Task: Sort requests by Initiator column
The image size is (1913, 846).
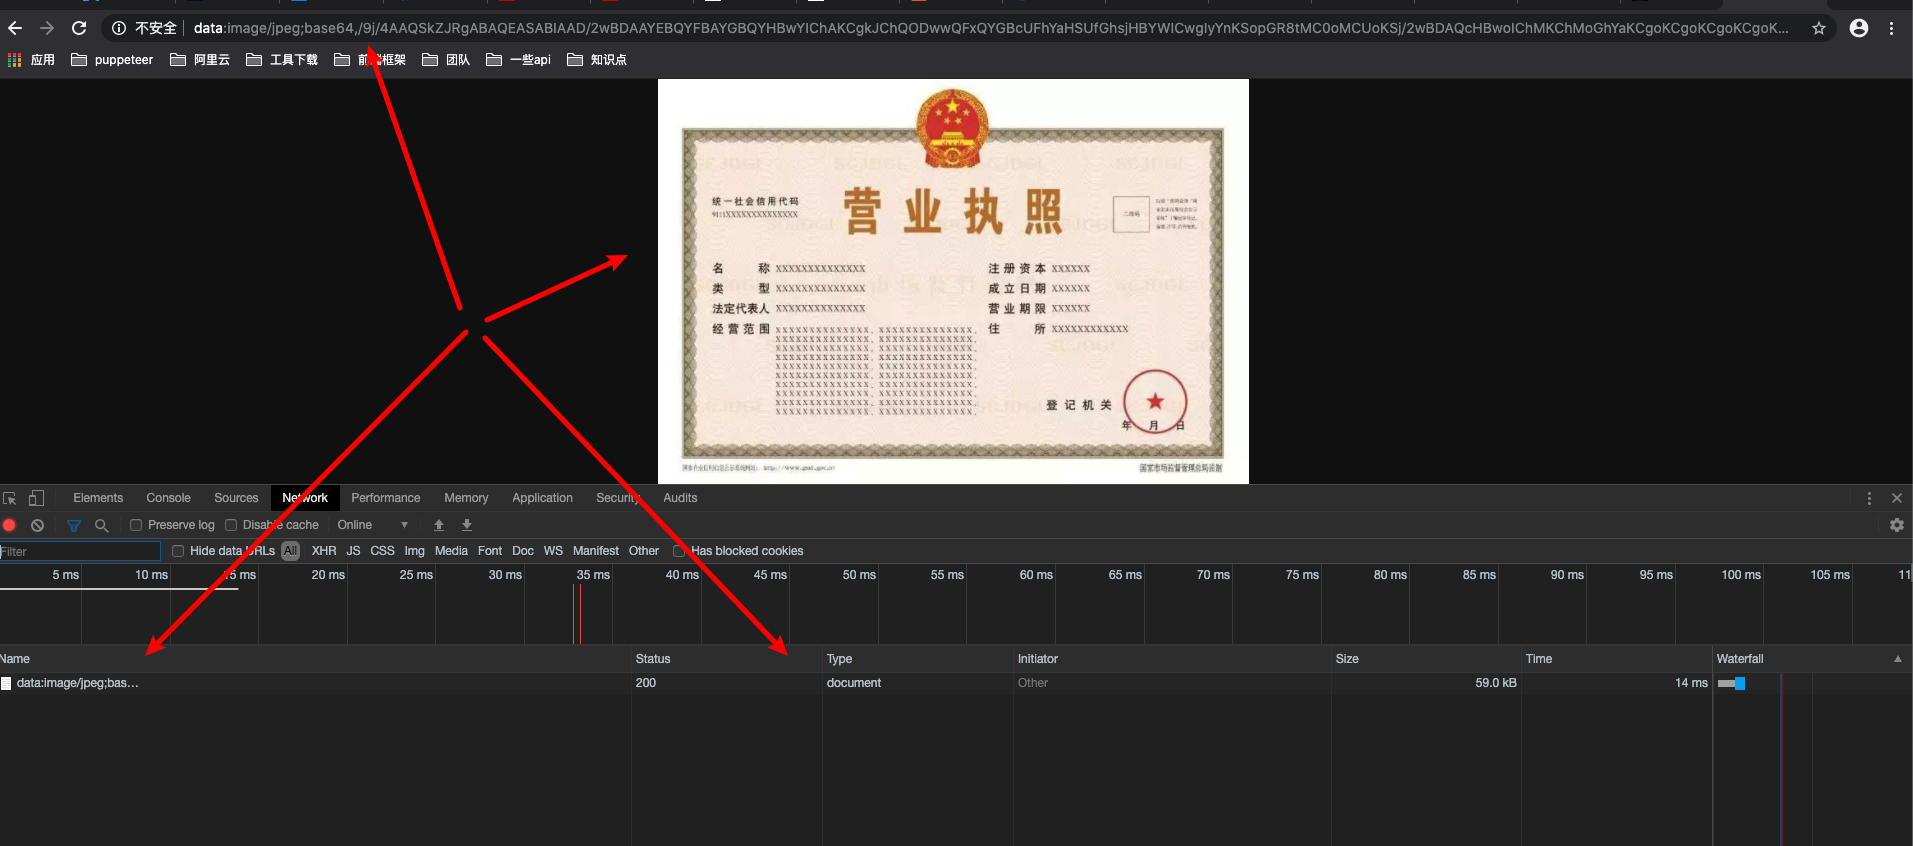Action: (1172, 659)
